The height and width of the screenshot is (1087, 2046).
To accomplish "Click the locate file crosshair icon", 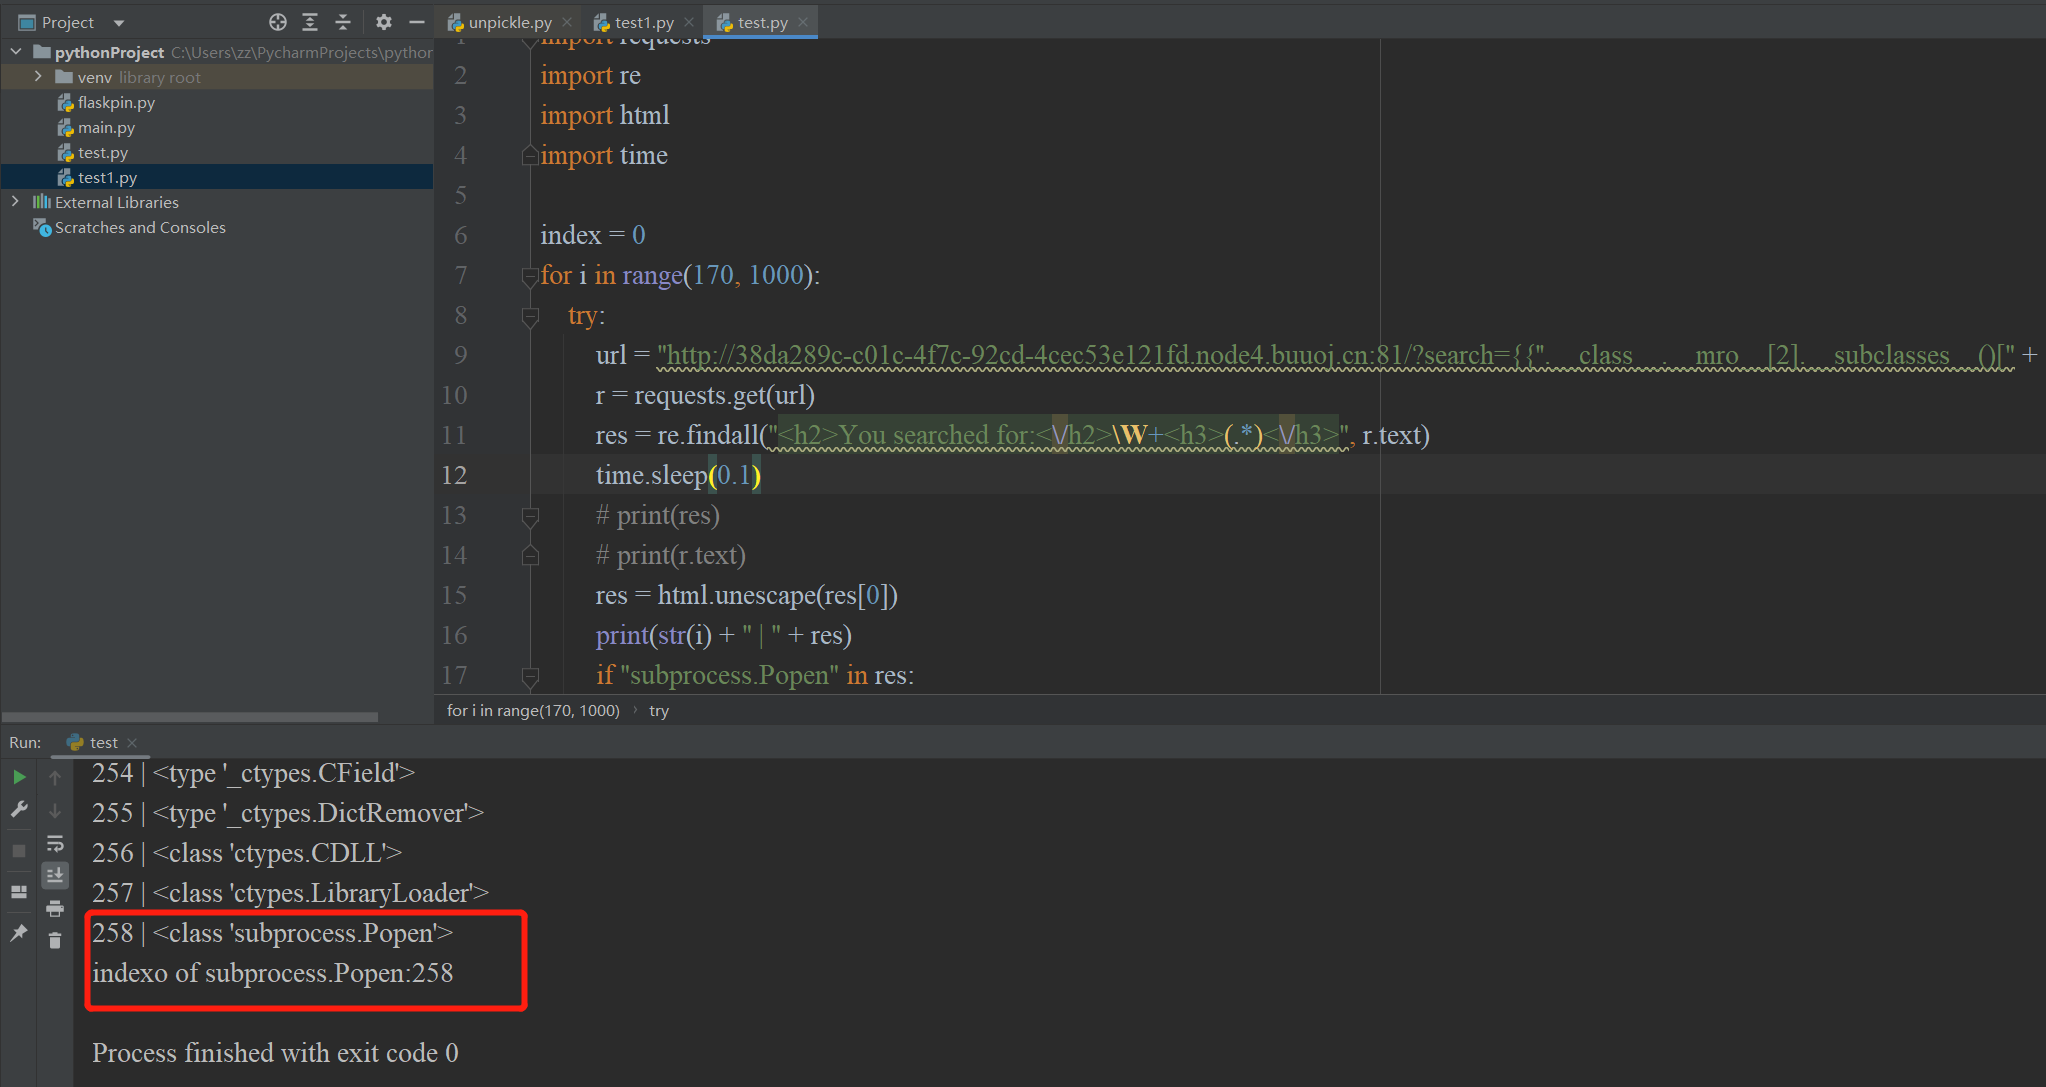I will click(x=278, y=22).
